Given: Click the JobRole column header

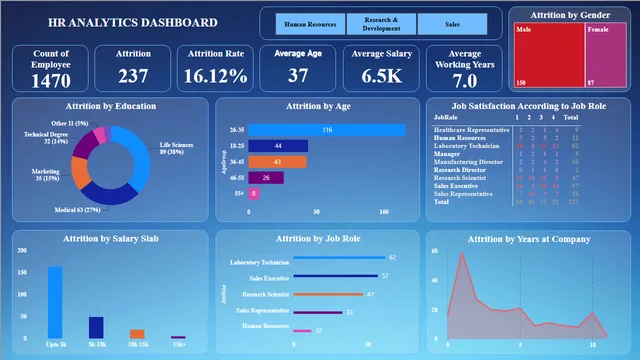Looking at the screenshot, I should 445,118.
